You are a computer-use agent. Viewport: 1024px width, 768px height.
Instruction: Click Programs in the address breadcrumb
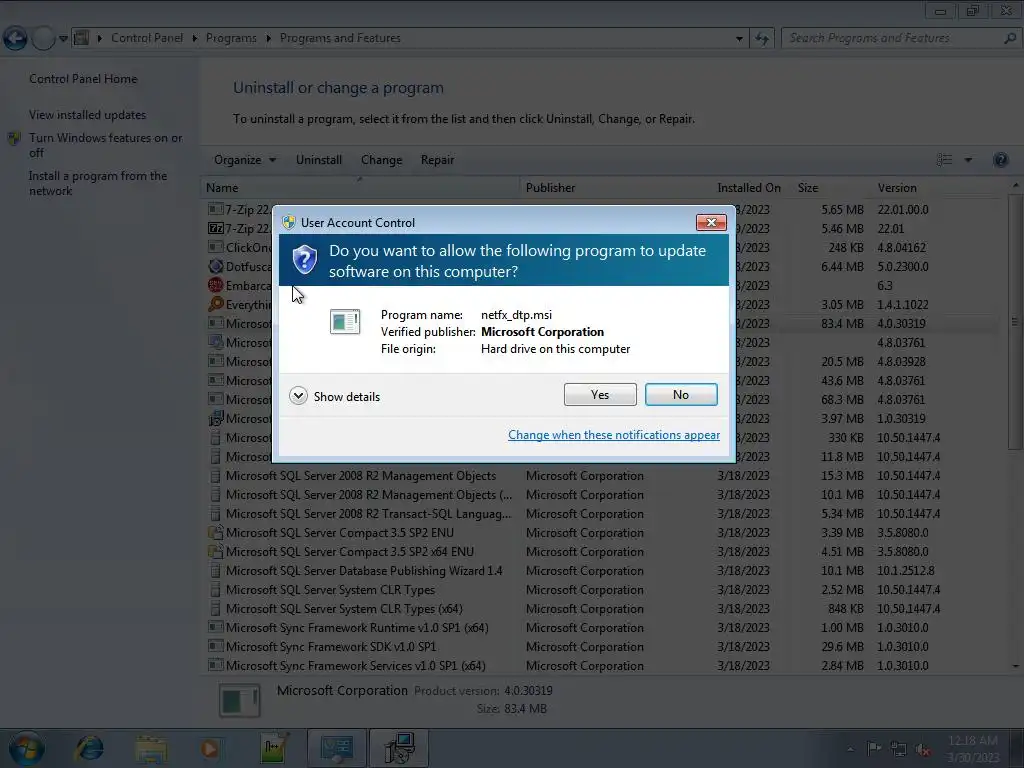tap(231, 38)
